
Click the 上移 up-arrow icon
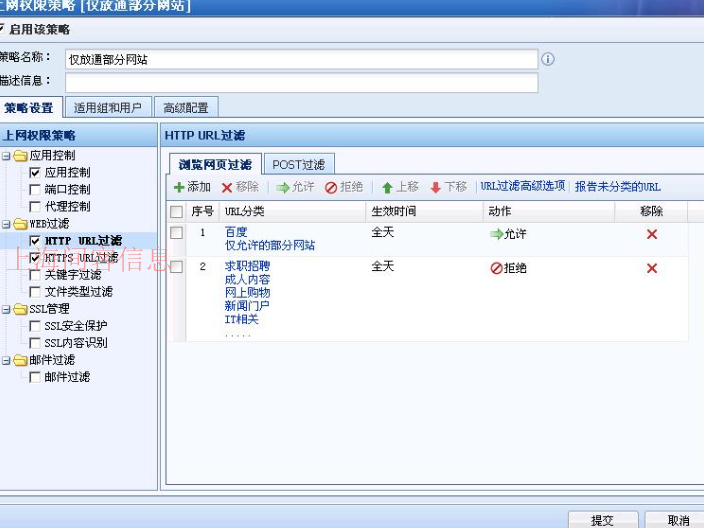tap(387, 188)
